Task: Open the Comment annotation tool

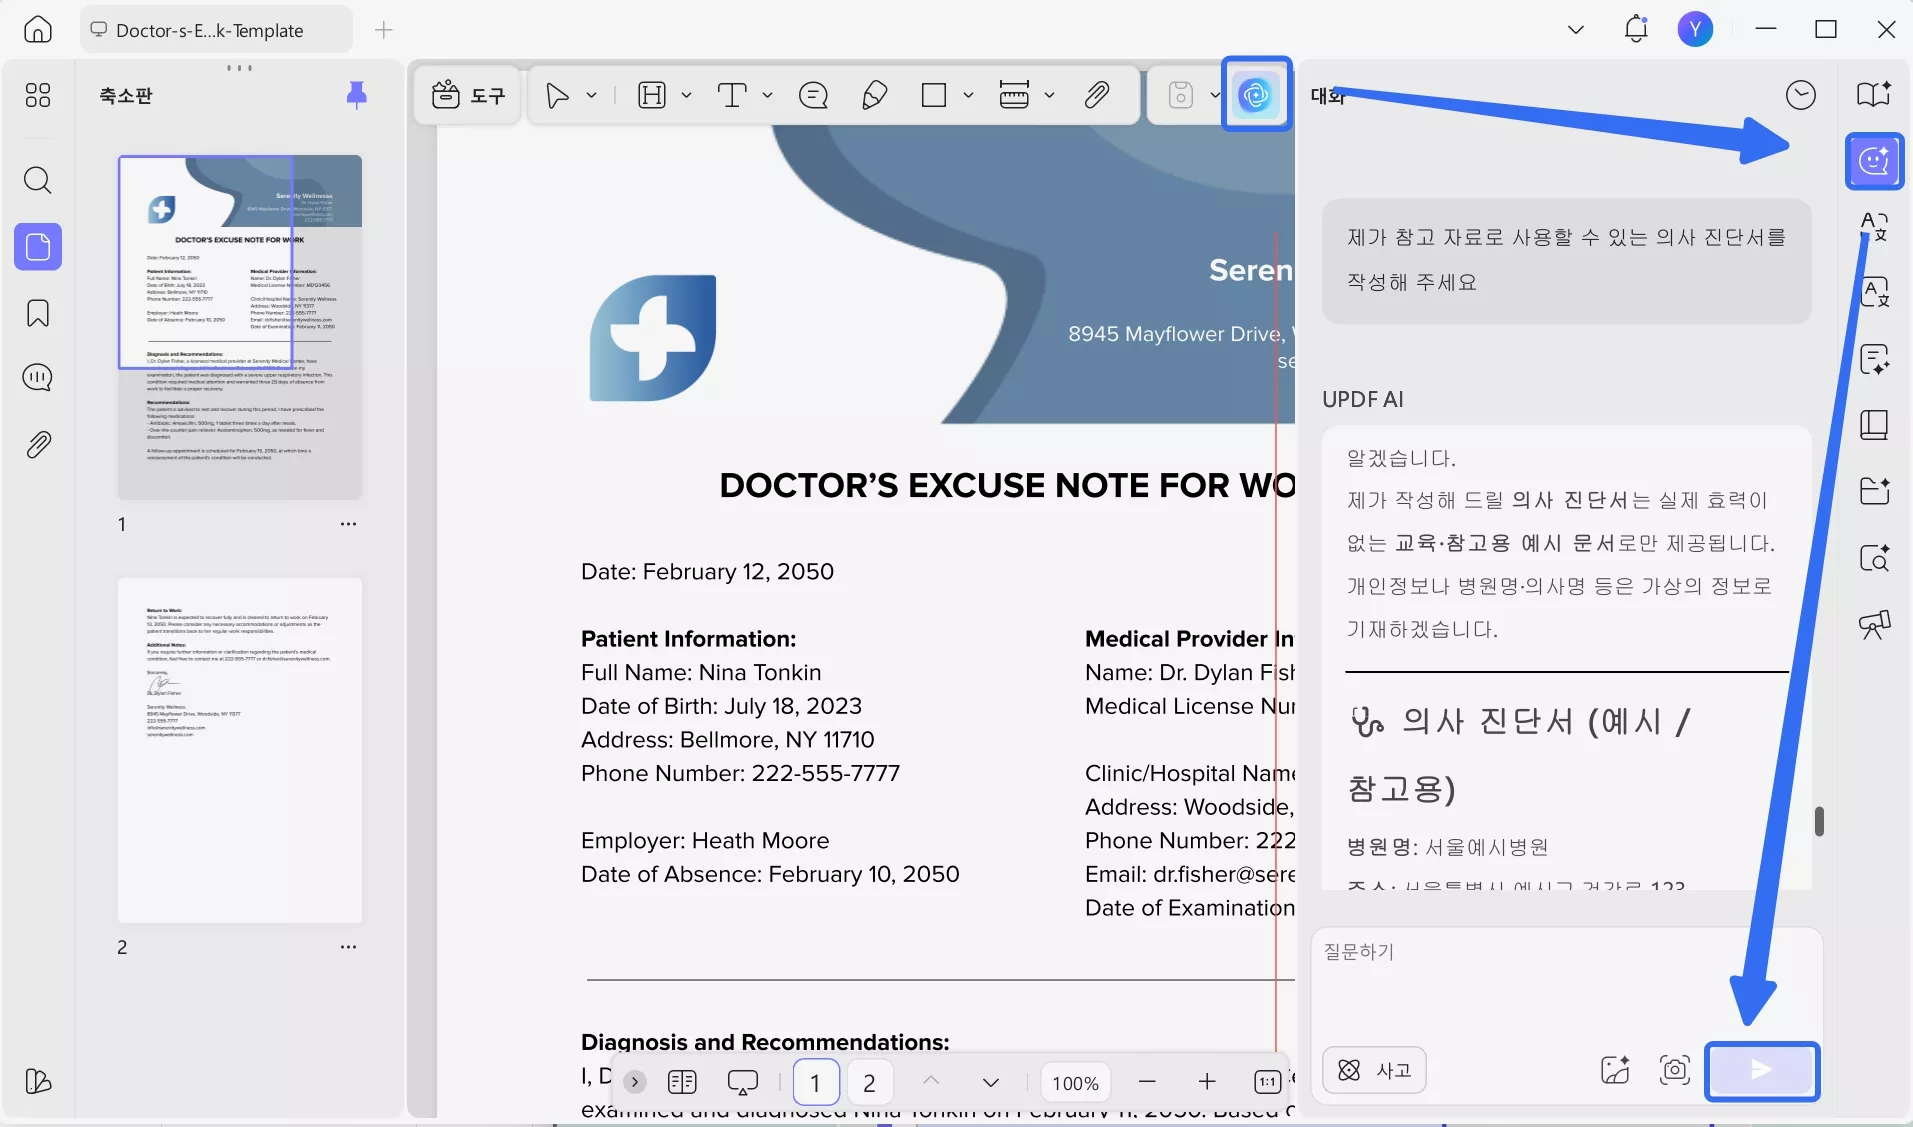Action: (x=814, y=95)
